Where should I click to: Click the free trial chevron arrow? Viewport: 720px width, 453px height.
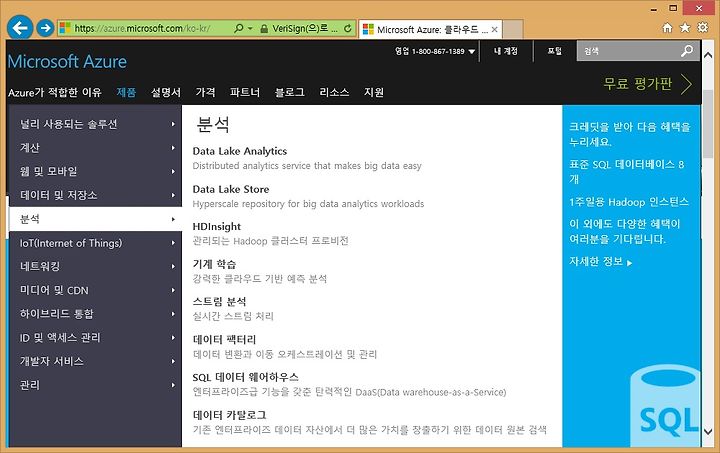pos(686,84)
